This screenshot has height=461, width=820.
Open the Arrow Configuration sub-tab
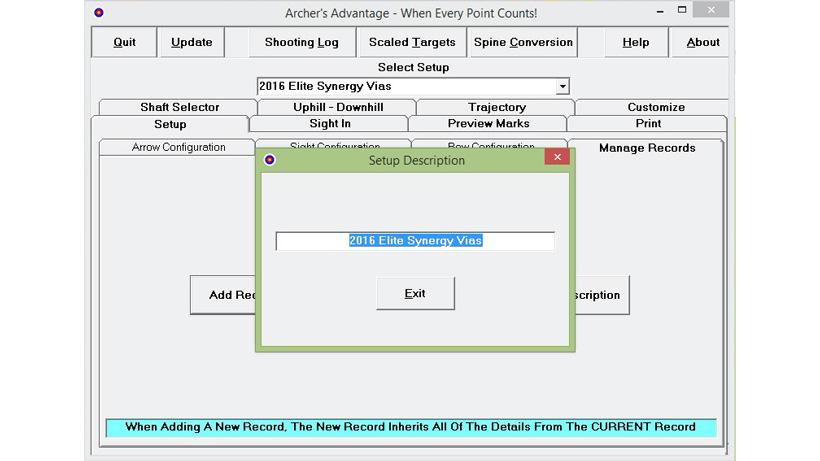pos(178,147)
